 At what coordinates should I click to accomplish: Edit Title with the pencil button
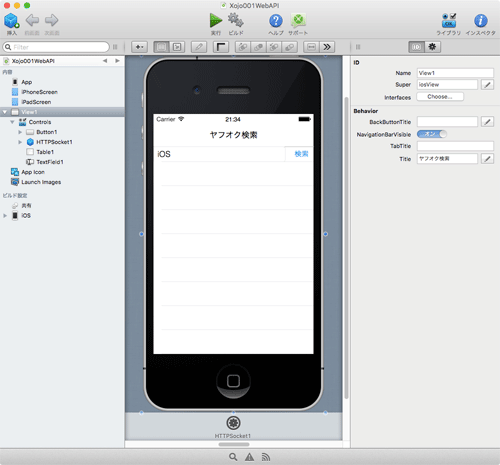click(x=487, y=159)
